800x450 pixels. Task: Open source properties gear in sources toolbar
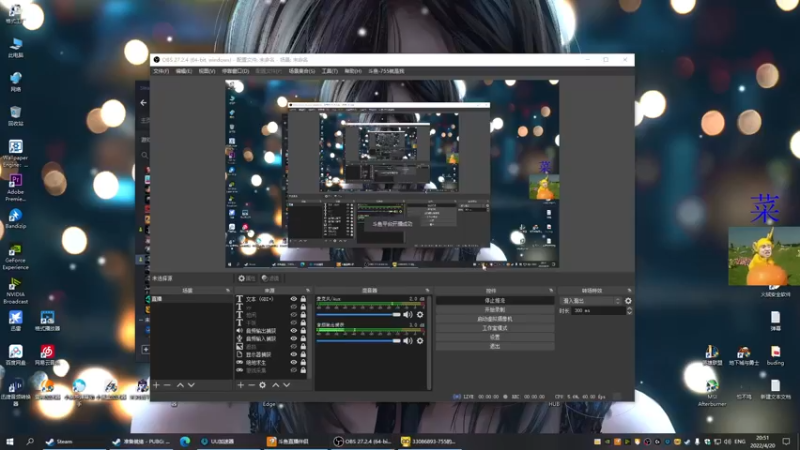pos(262,385)
